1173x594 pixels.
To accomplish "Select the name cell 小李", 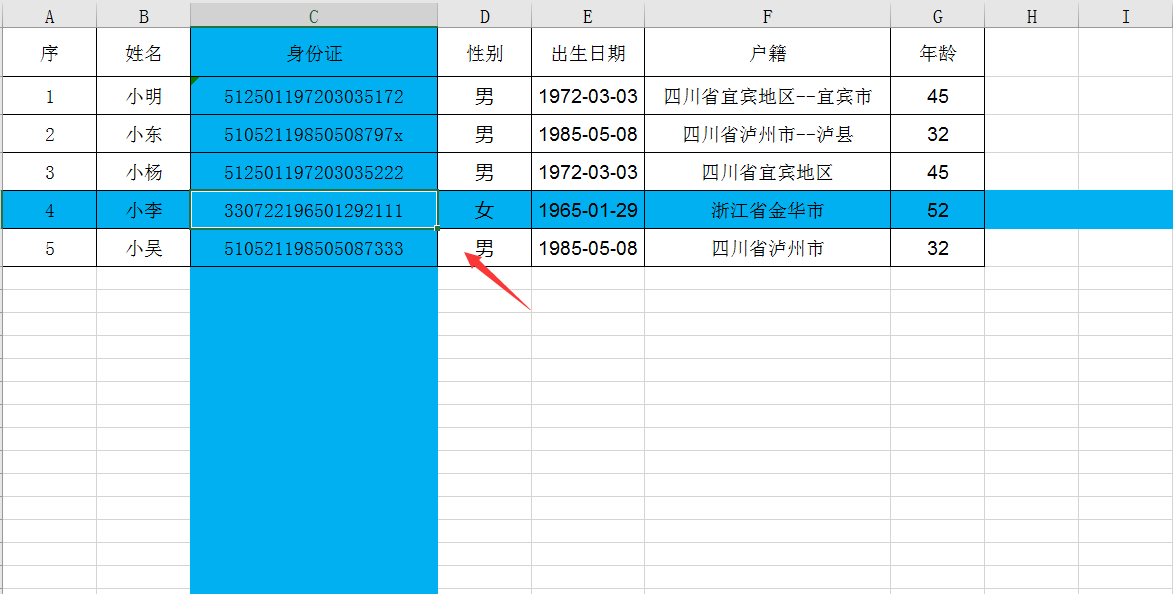I will (144, 210).
